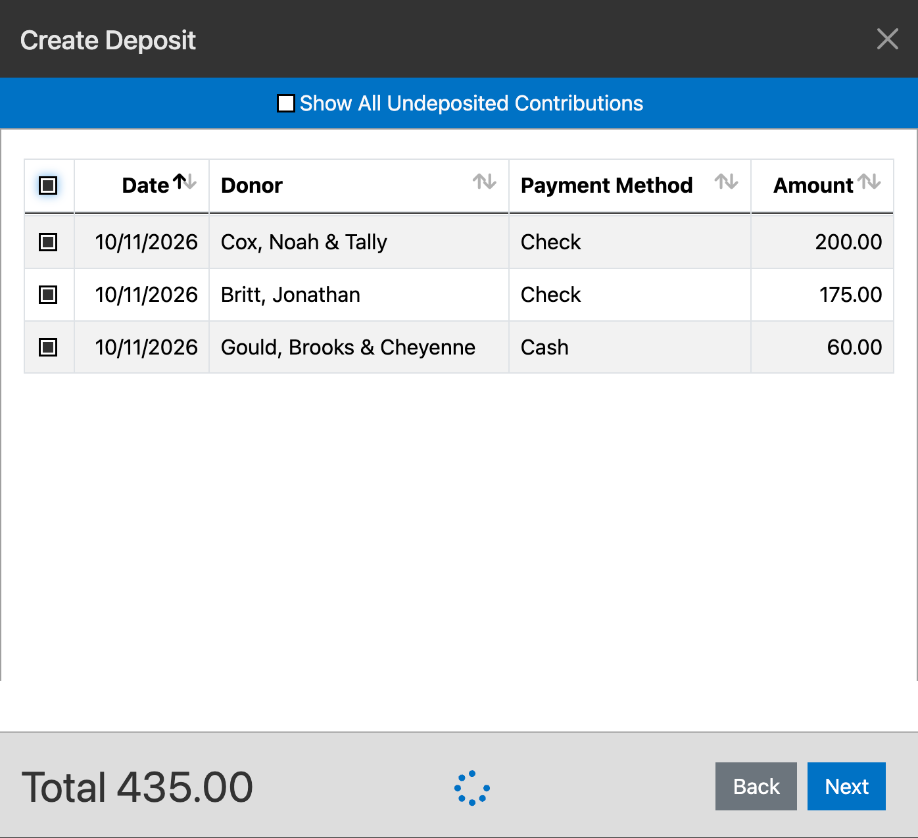
Task: Select donor name Britt, Jonathan
Action: (x=290, y=295)
